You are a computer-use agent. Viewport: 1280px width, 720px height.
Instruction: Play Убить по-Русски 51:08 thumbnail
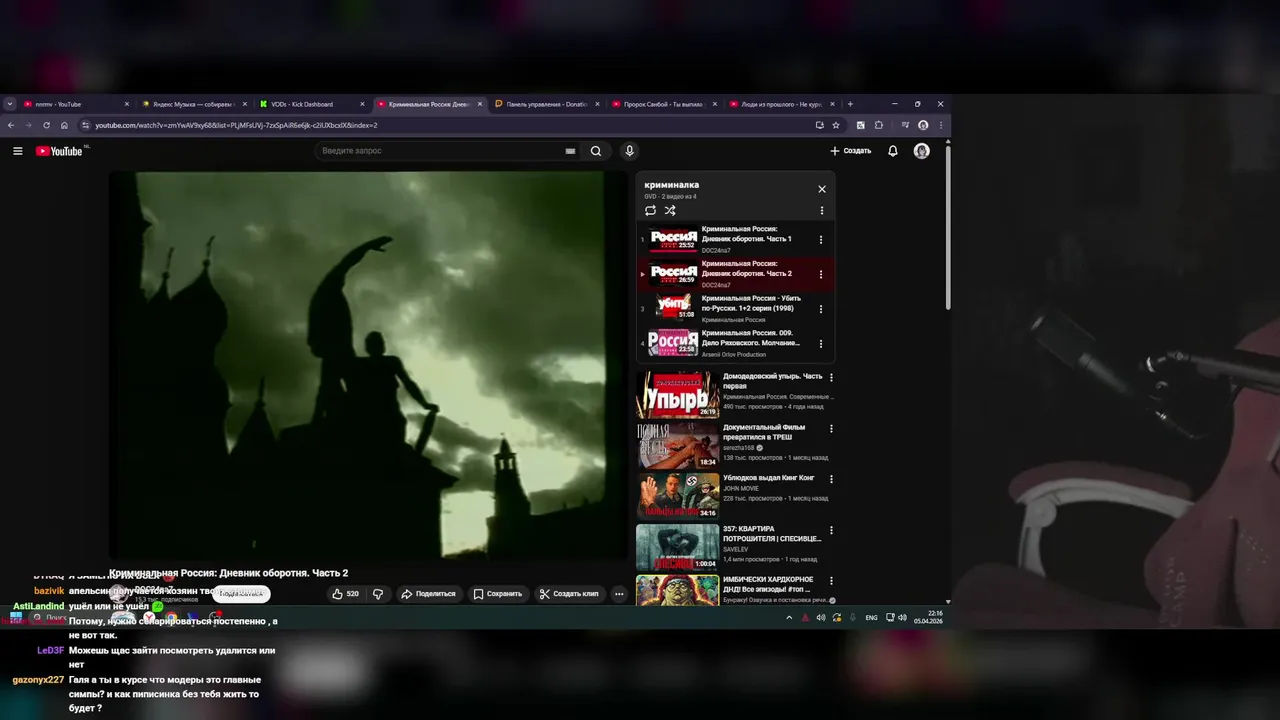tap(673, 309)
